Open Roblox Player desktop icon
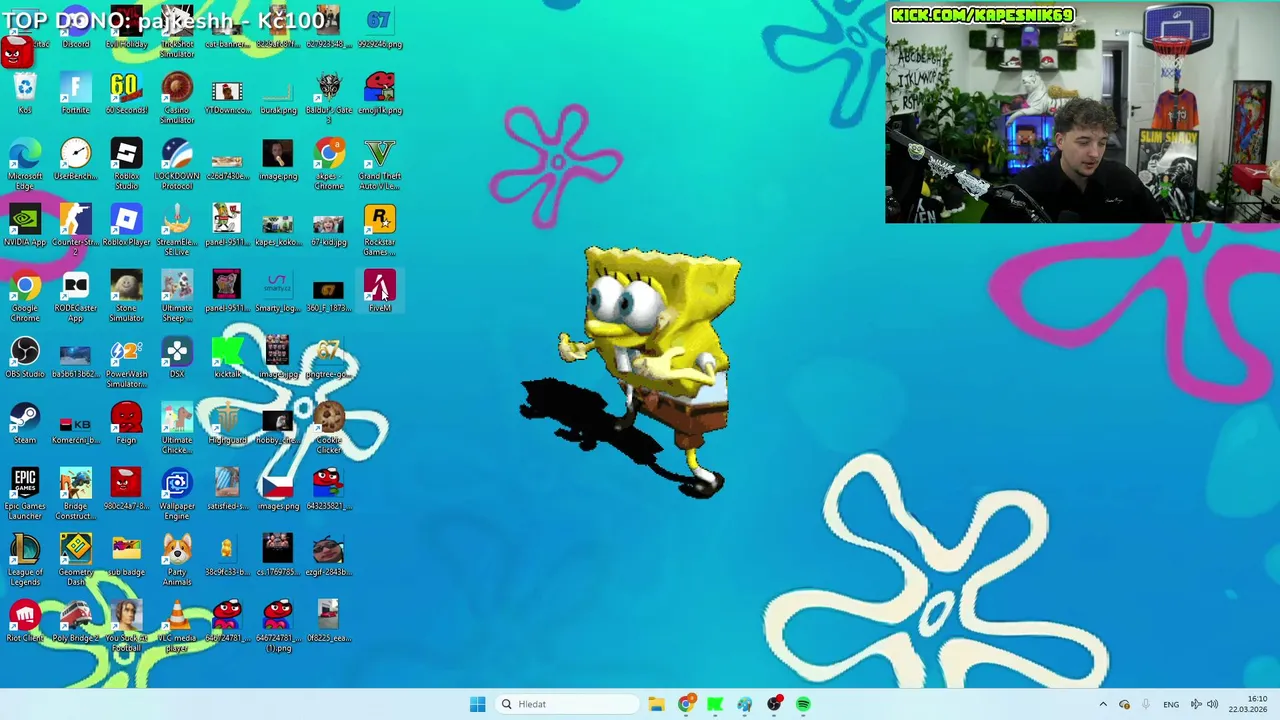 click(x=126, y=226)
